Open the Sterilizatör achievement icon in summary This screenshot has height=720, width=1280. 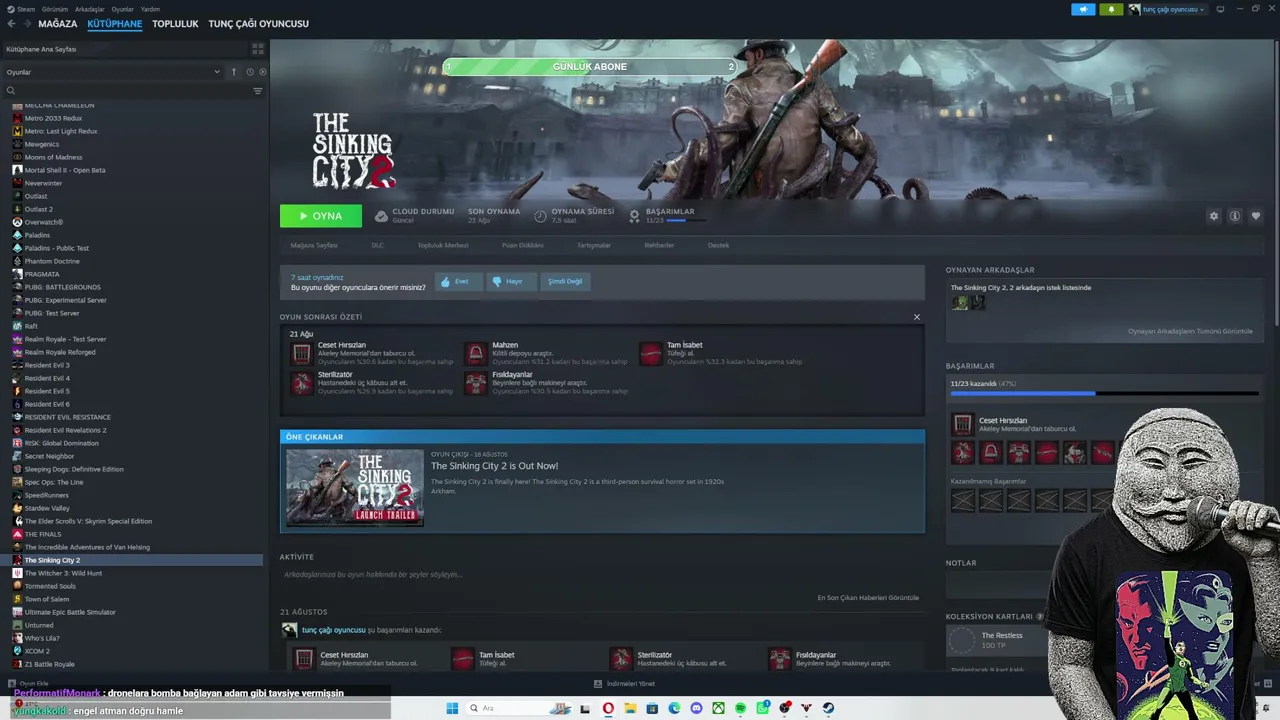click(301, 383)
